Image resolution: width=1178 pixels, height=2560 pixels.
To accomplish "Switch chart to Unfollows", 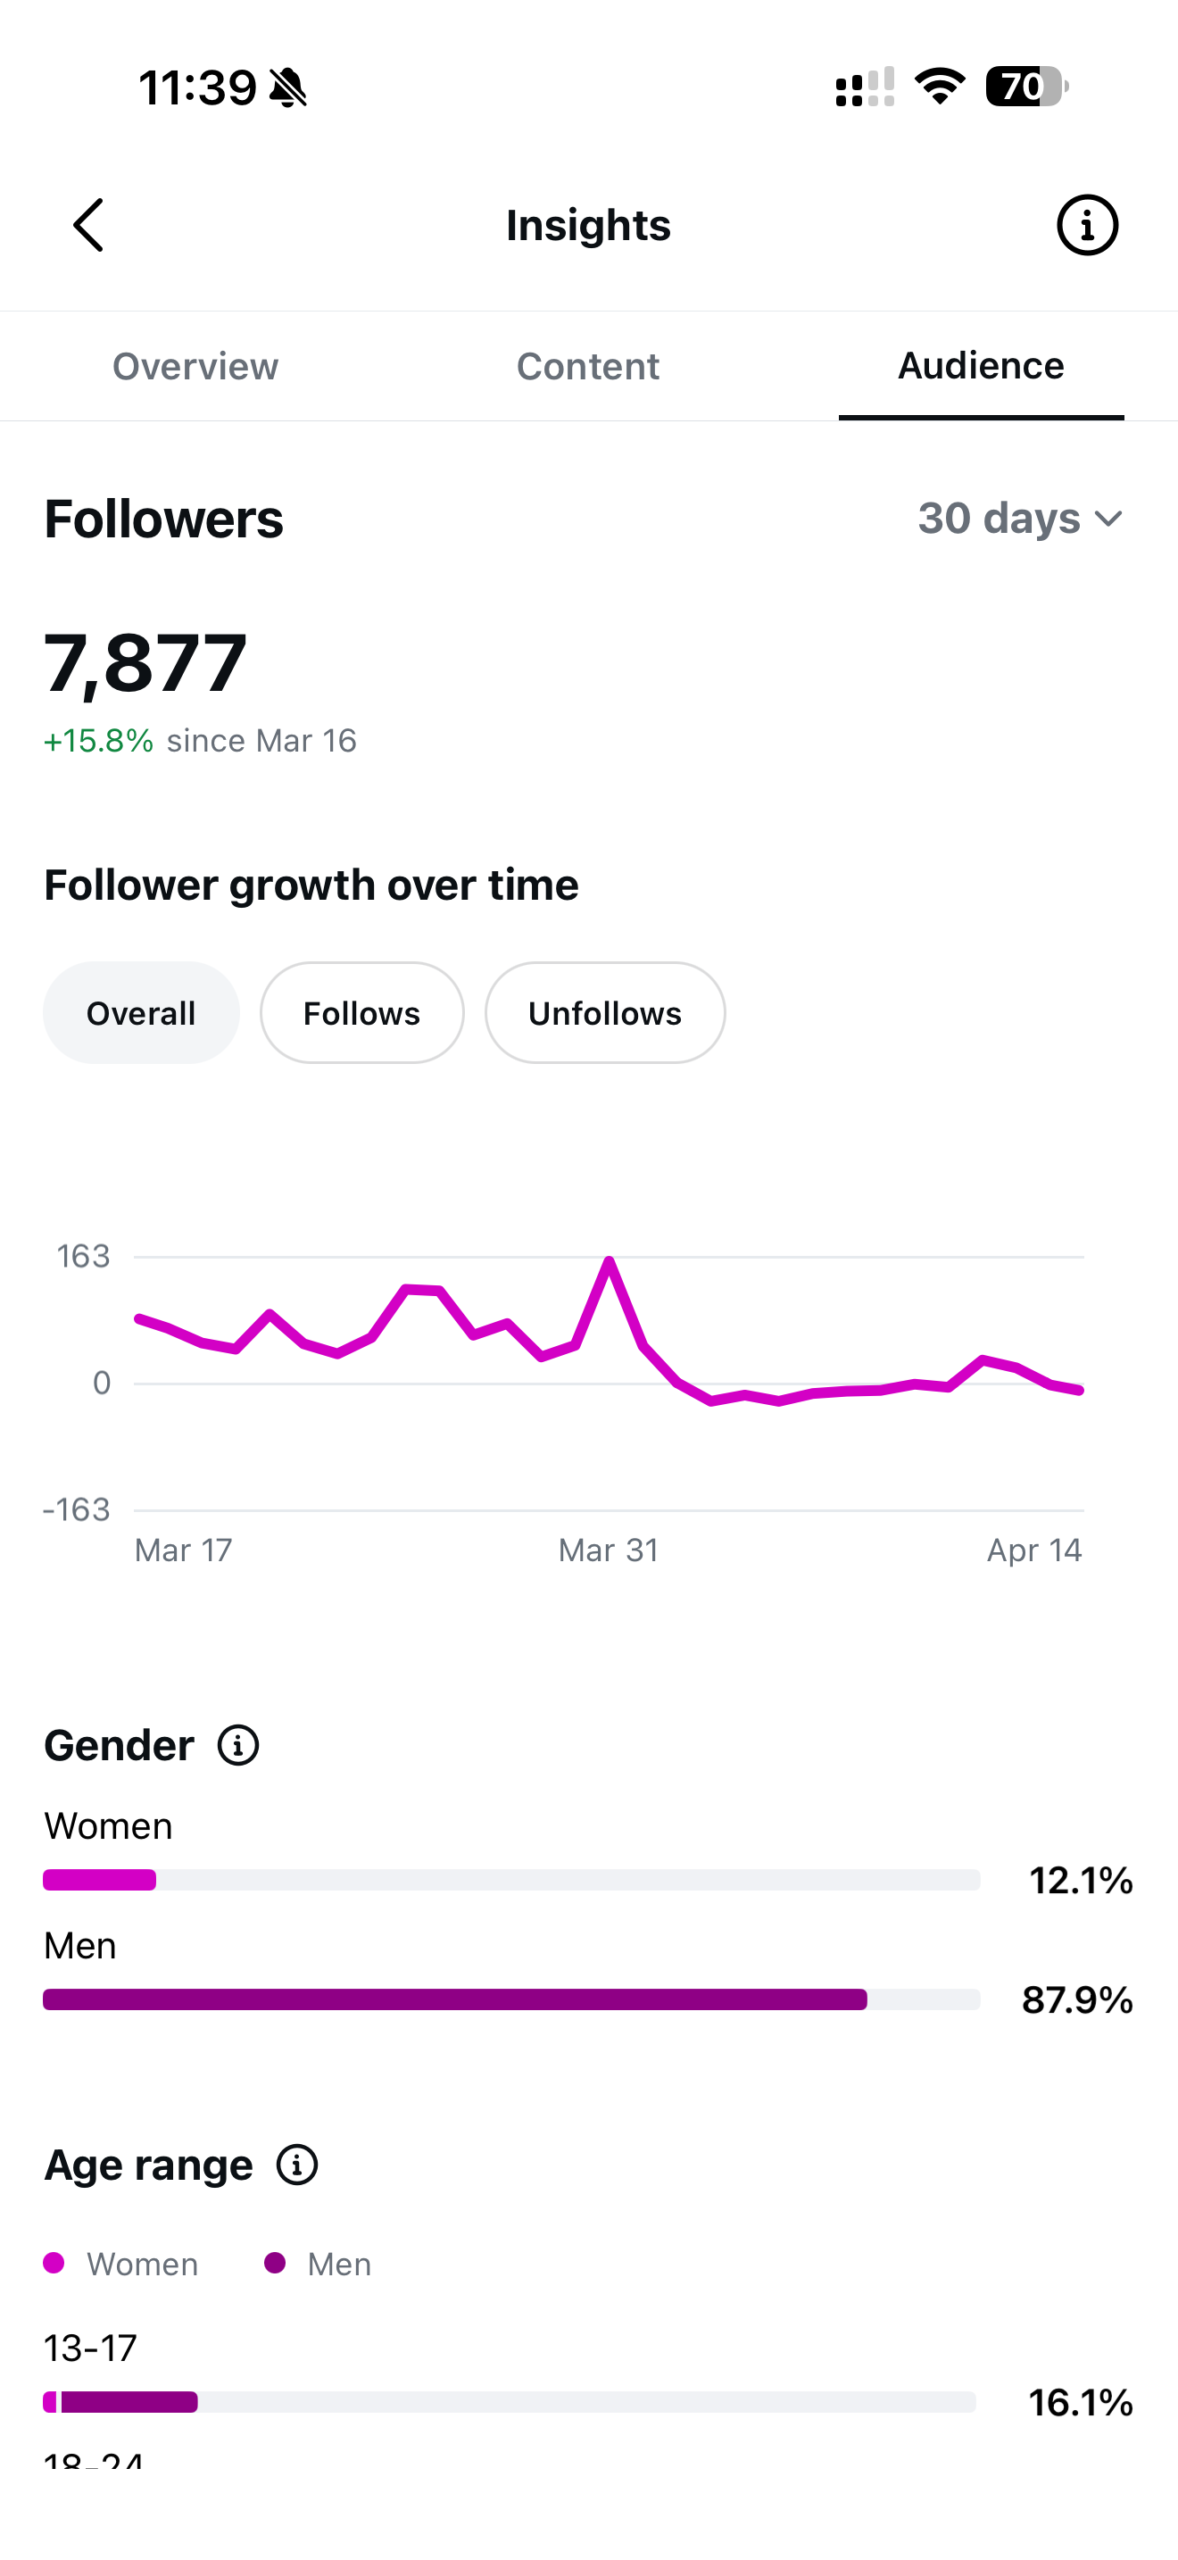I will [604, 1013].
